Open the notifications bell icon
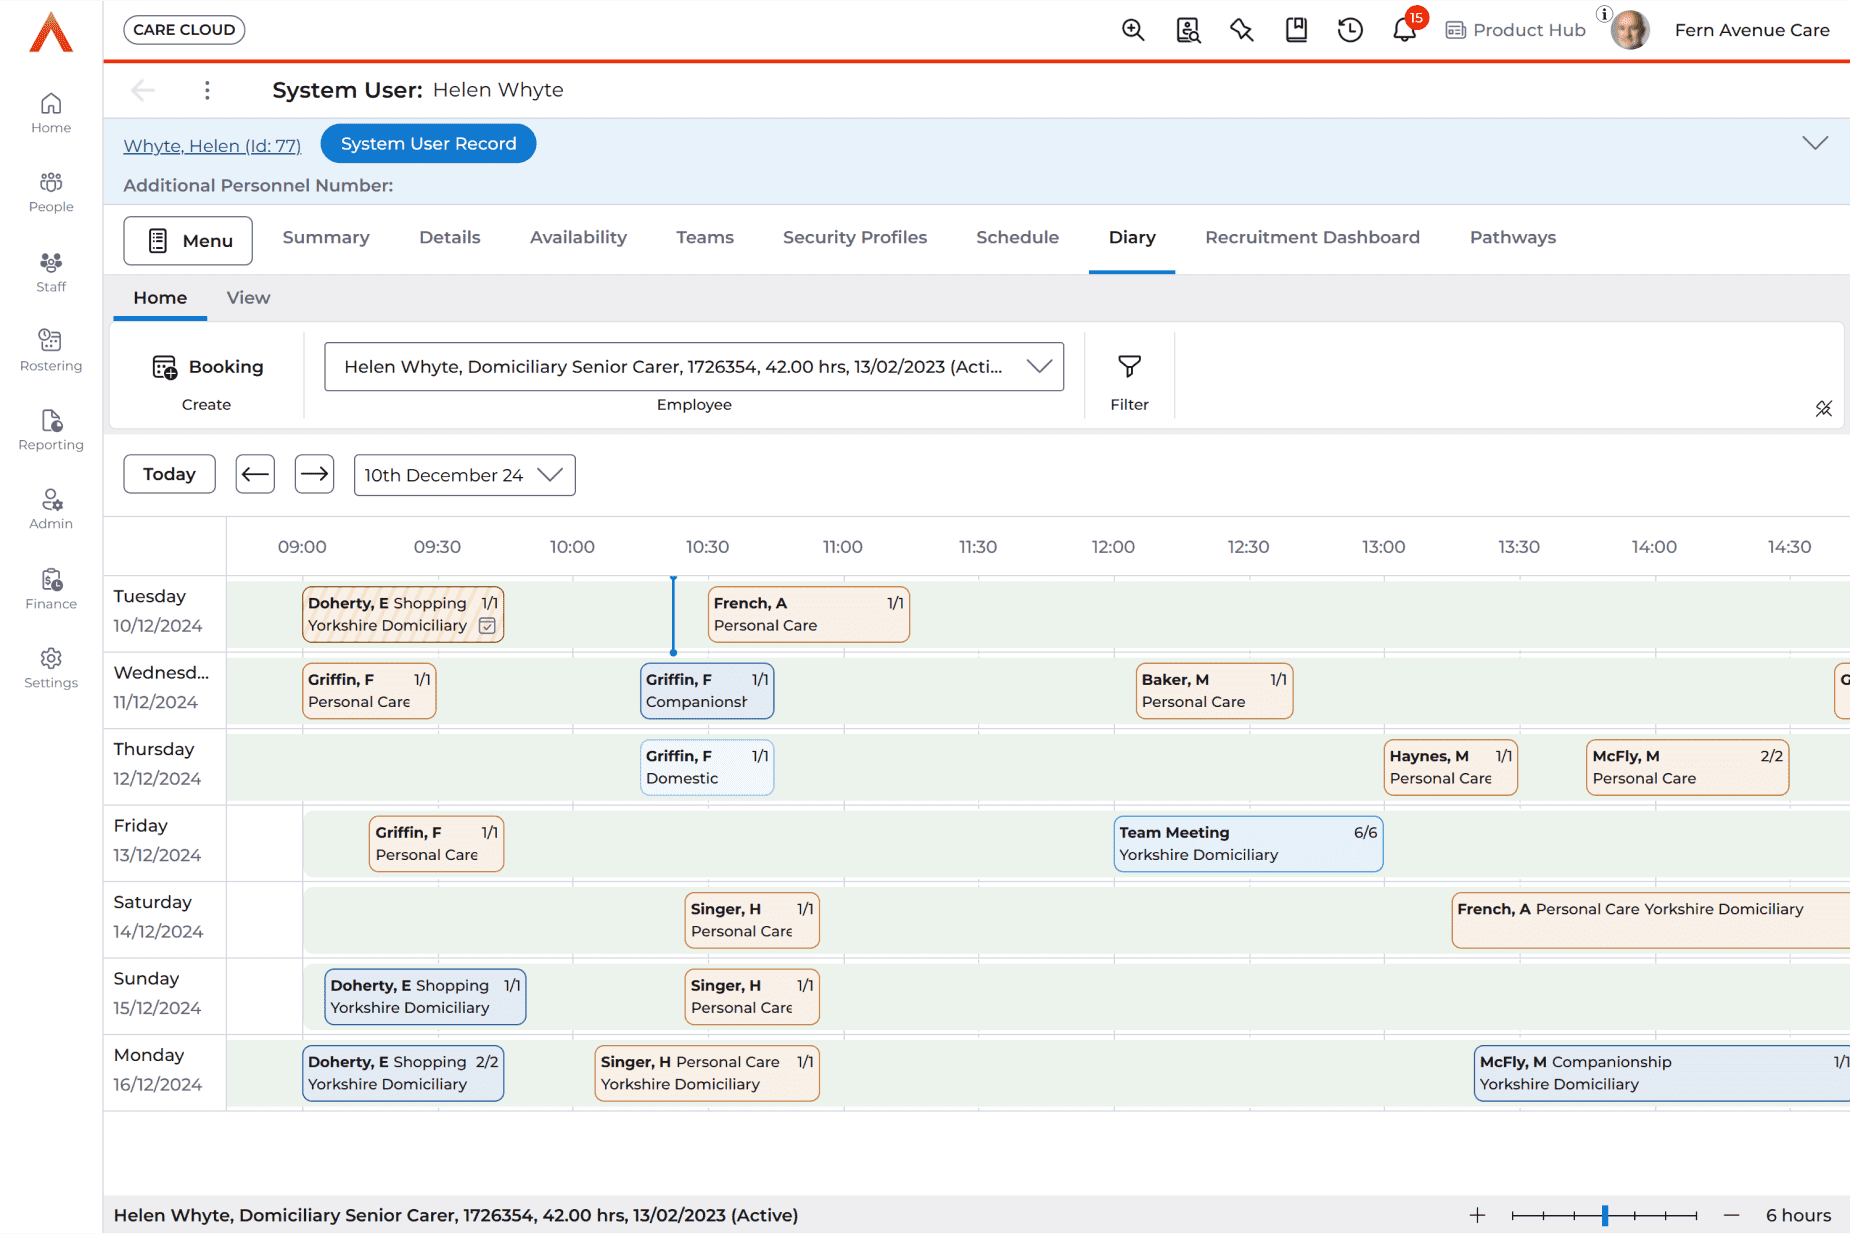The height and width of the screenshot is (1234, 1850). coord(1404,30)
